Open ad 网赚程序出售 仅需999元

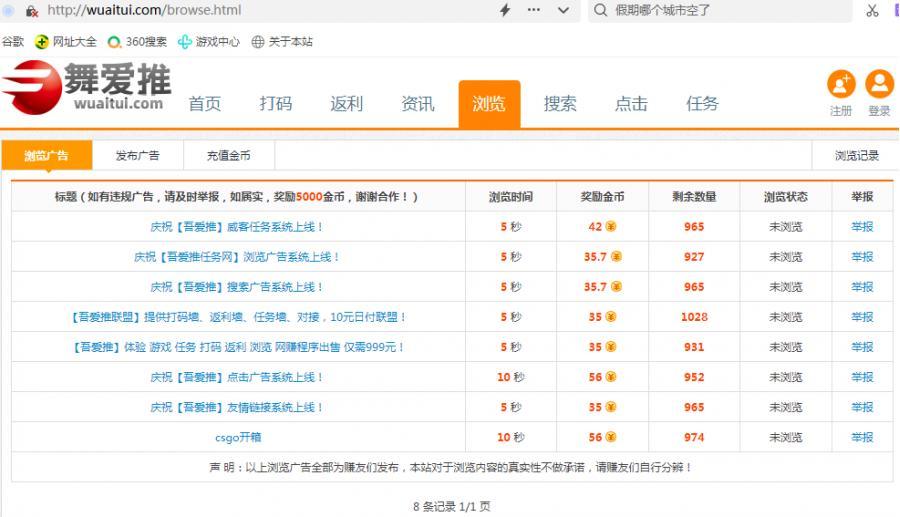tap(238, 347)
